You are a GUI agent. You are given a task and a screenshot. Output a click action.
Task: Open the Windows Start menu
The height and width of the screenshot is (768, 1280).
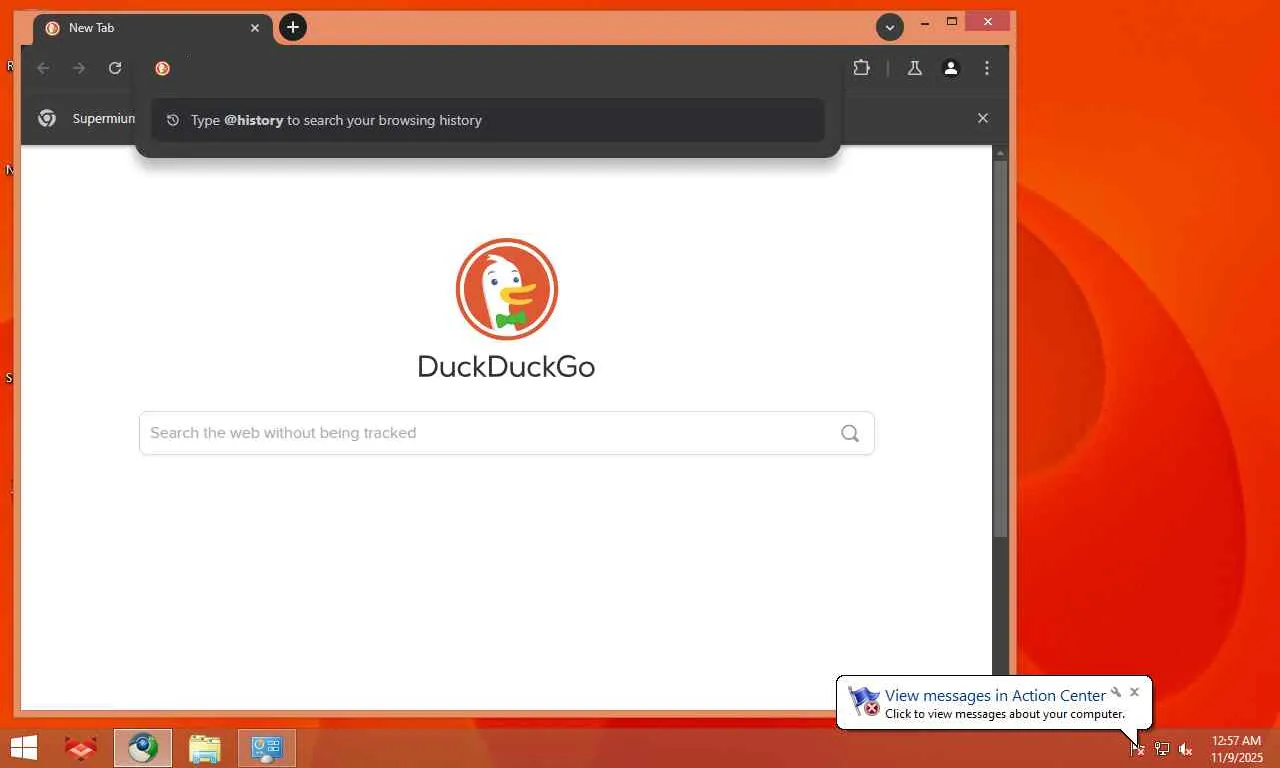(24, 748)
